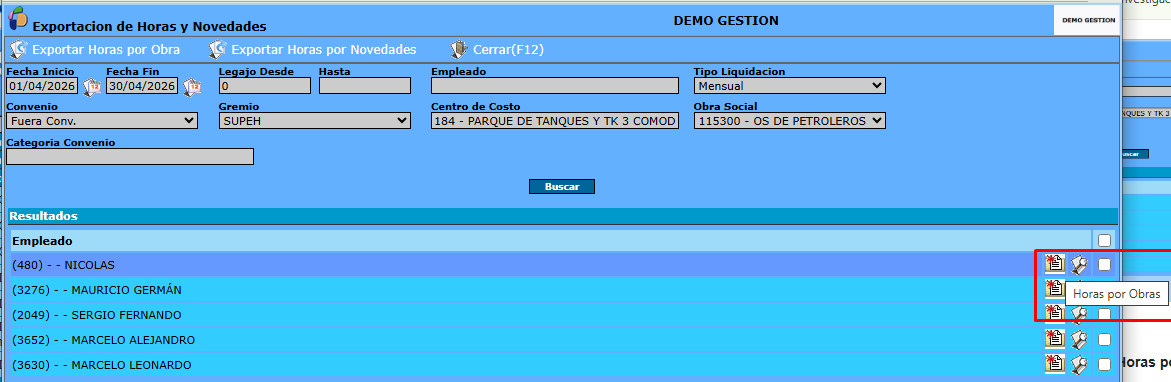The width and height of the screenshot is (1171, 382).
Task: Select the row (3276) - - MAURICIO GERMÁN
Action: pos(564,289)
